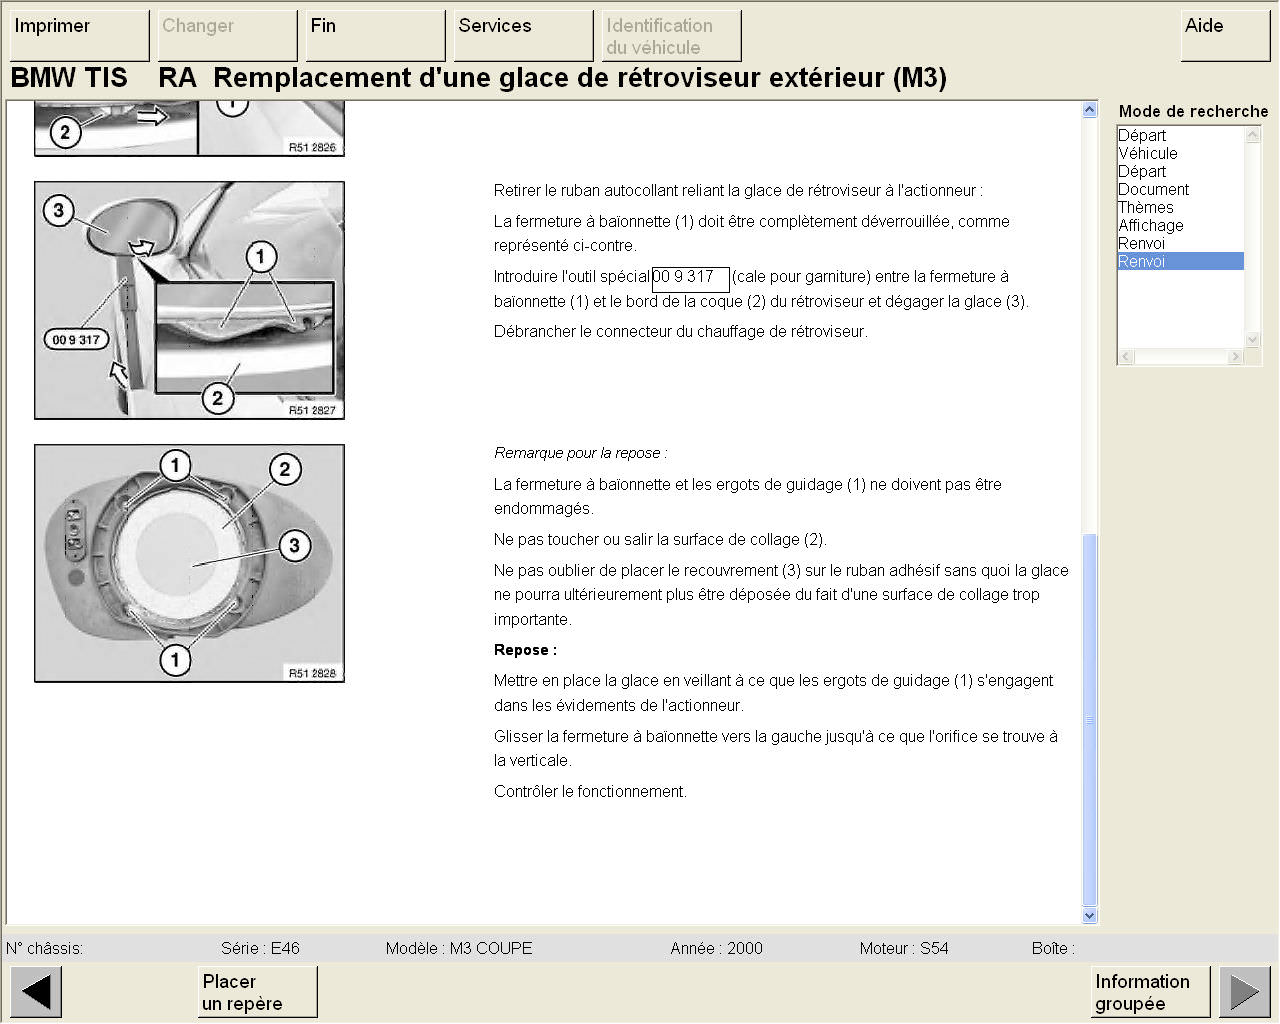Viewport: 1280px width, 1024px height.
Task: Click the Série : E46 status entry
Action: tap(260, 948)
